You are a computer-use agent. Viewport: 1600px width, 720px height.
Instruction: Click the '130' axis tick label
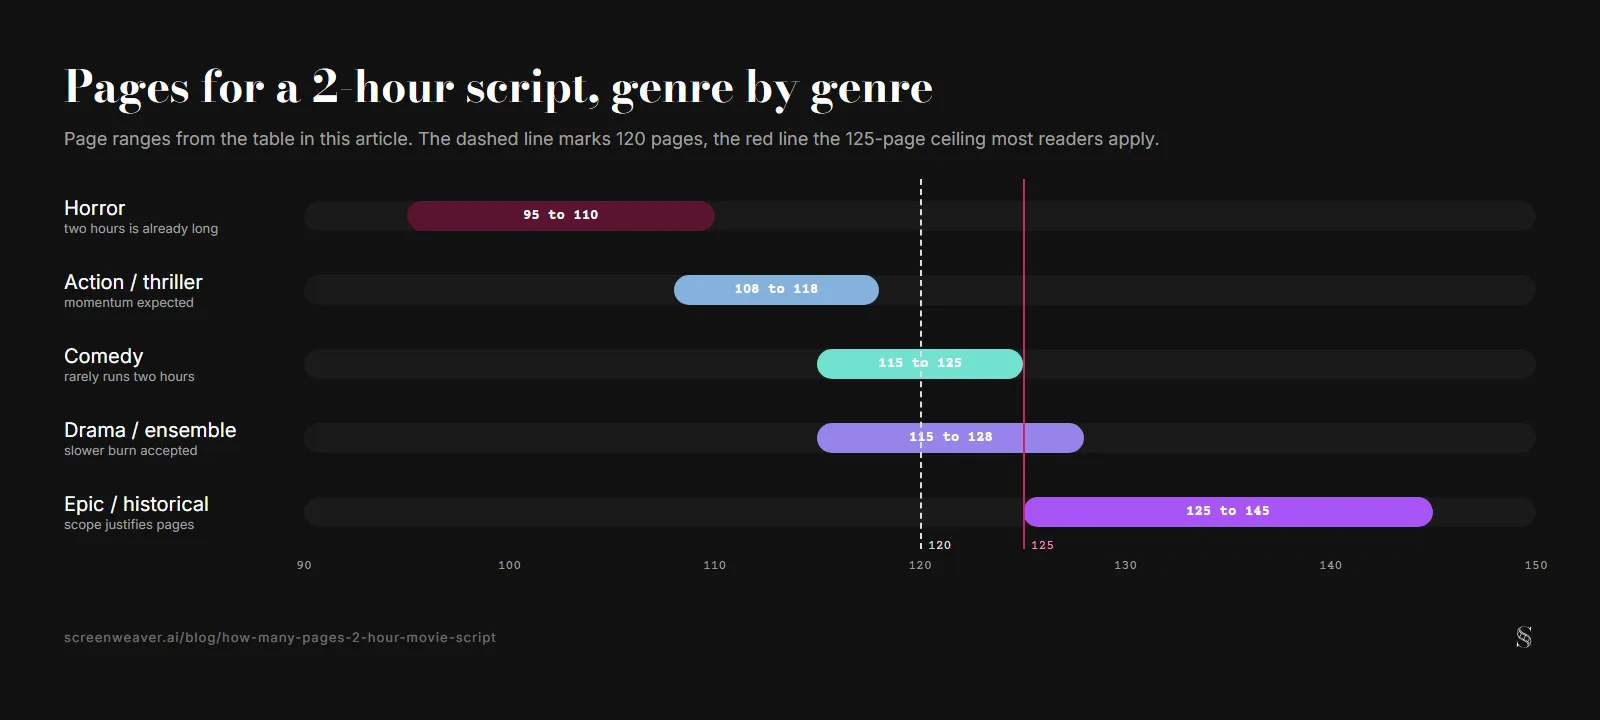(x=1125, y=565)
